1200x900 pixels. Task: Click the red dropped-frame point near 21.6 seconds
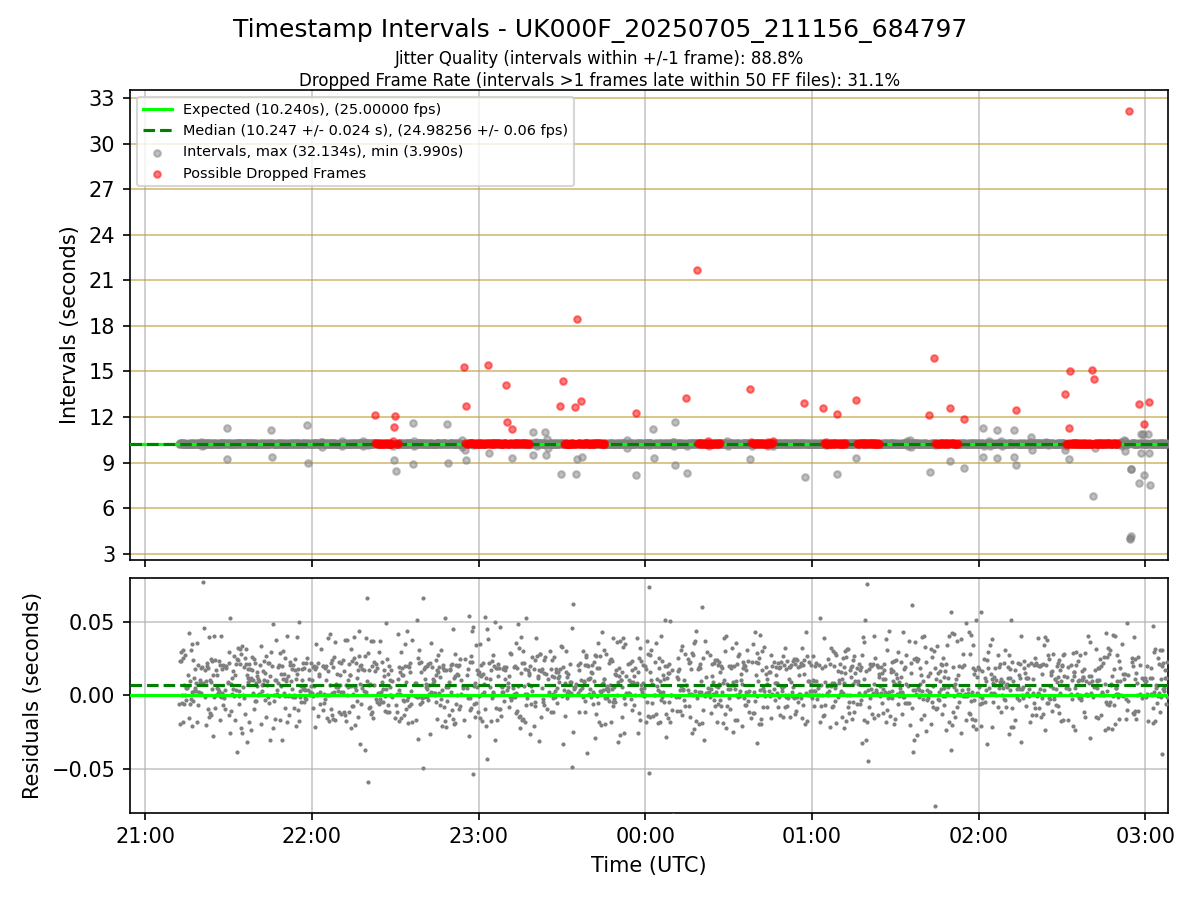pos(697,270)
